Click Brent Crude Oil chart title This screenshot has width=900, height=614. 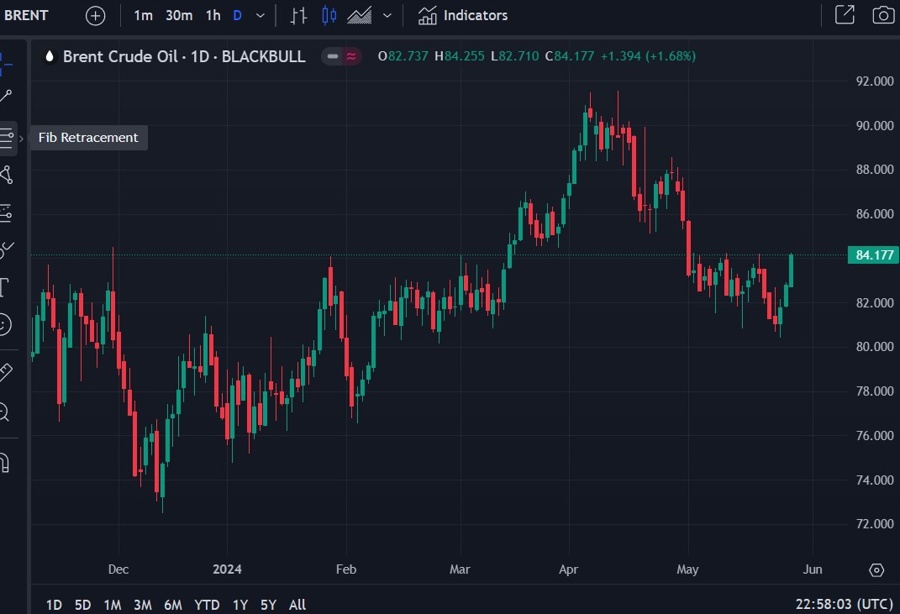184,56
